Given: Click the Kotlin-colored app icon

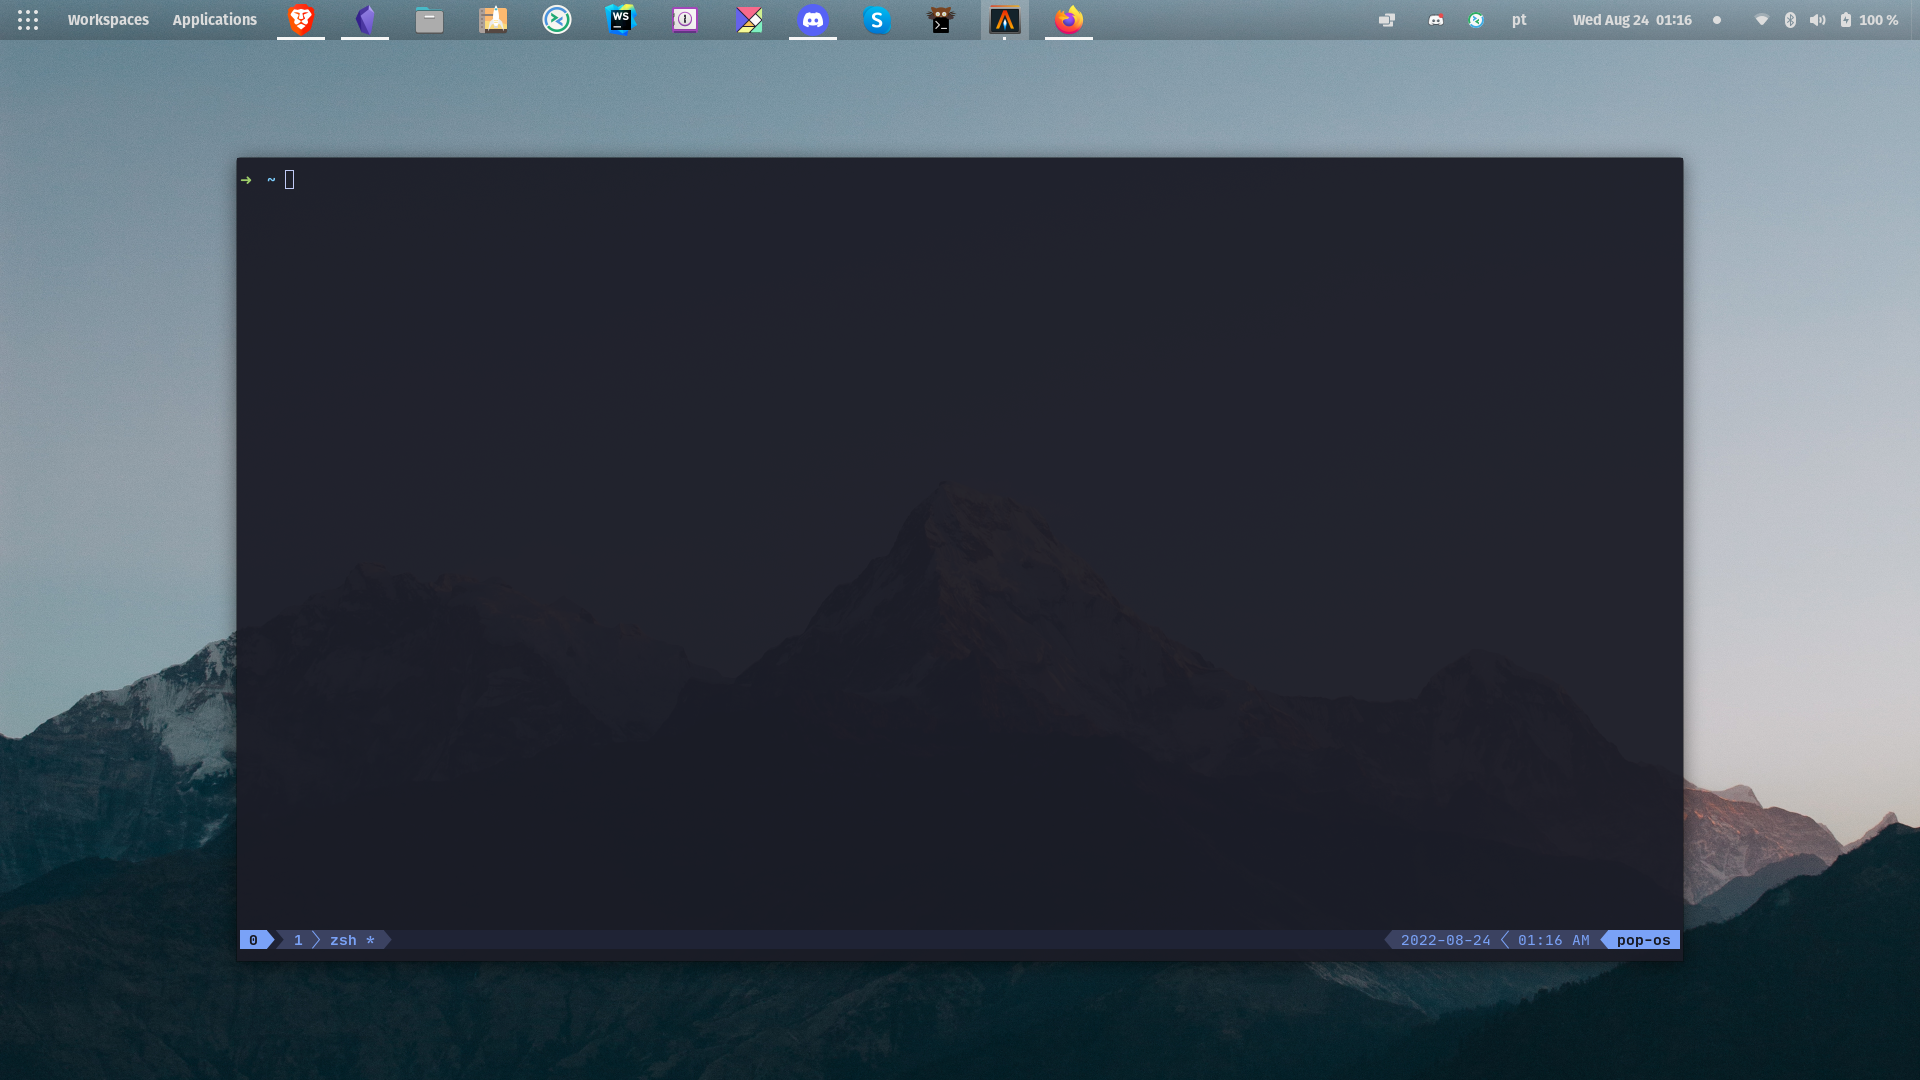Looking at the screenshot, I should coord(749,19).
